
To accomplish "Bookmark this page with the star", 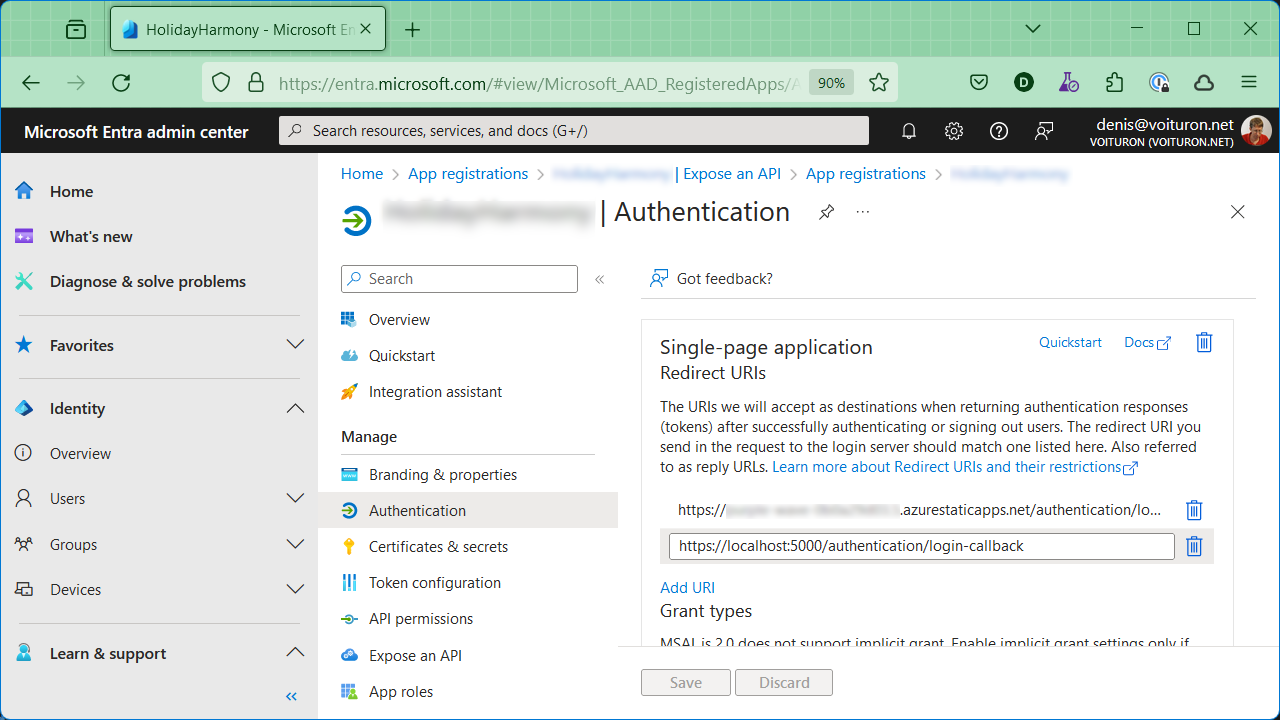I will click(x=879, y=83).
